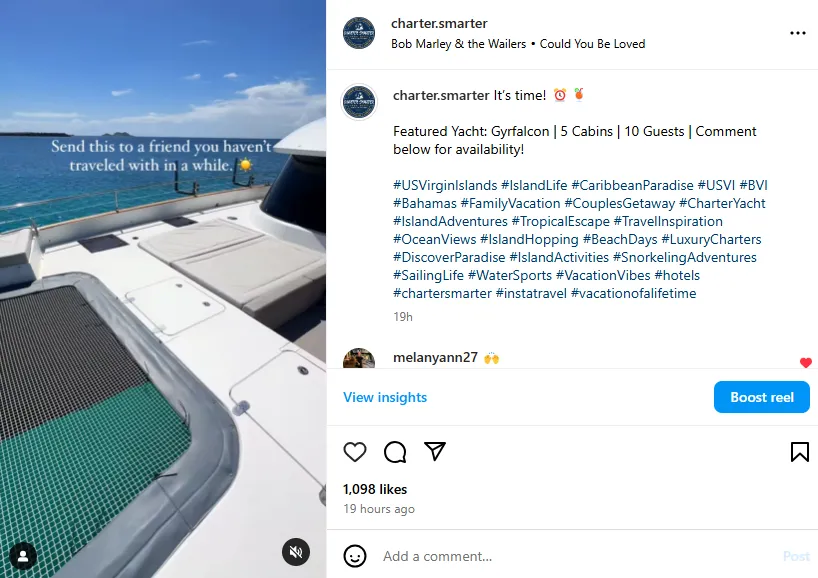Open the three-dot more options menu
Viewport: 818px width, 578px height.
(798, 33)
